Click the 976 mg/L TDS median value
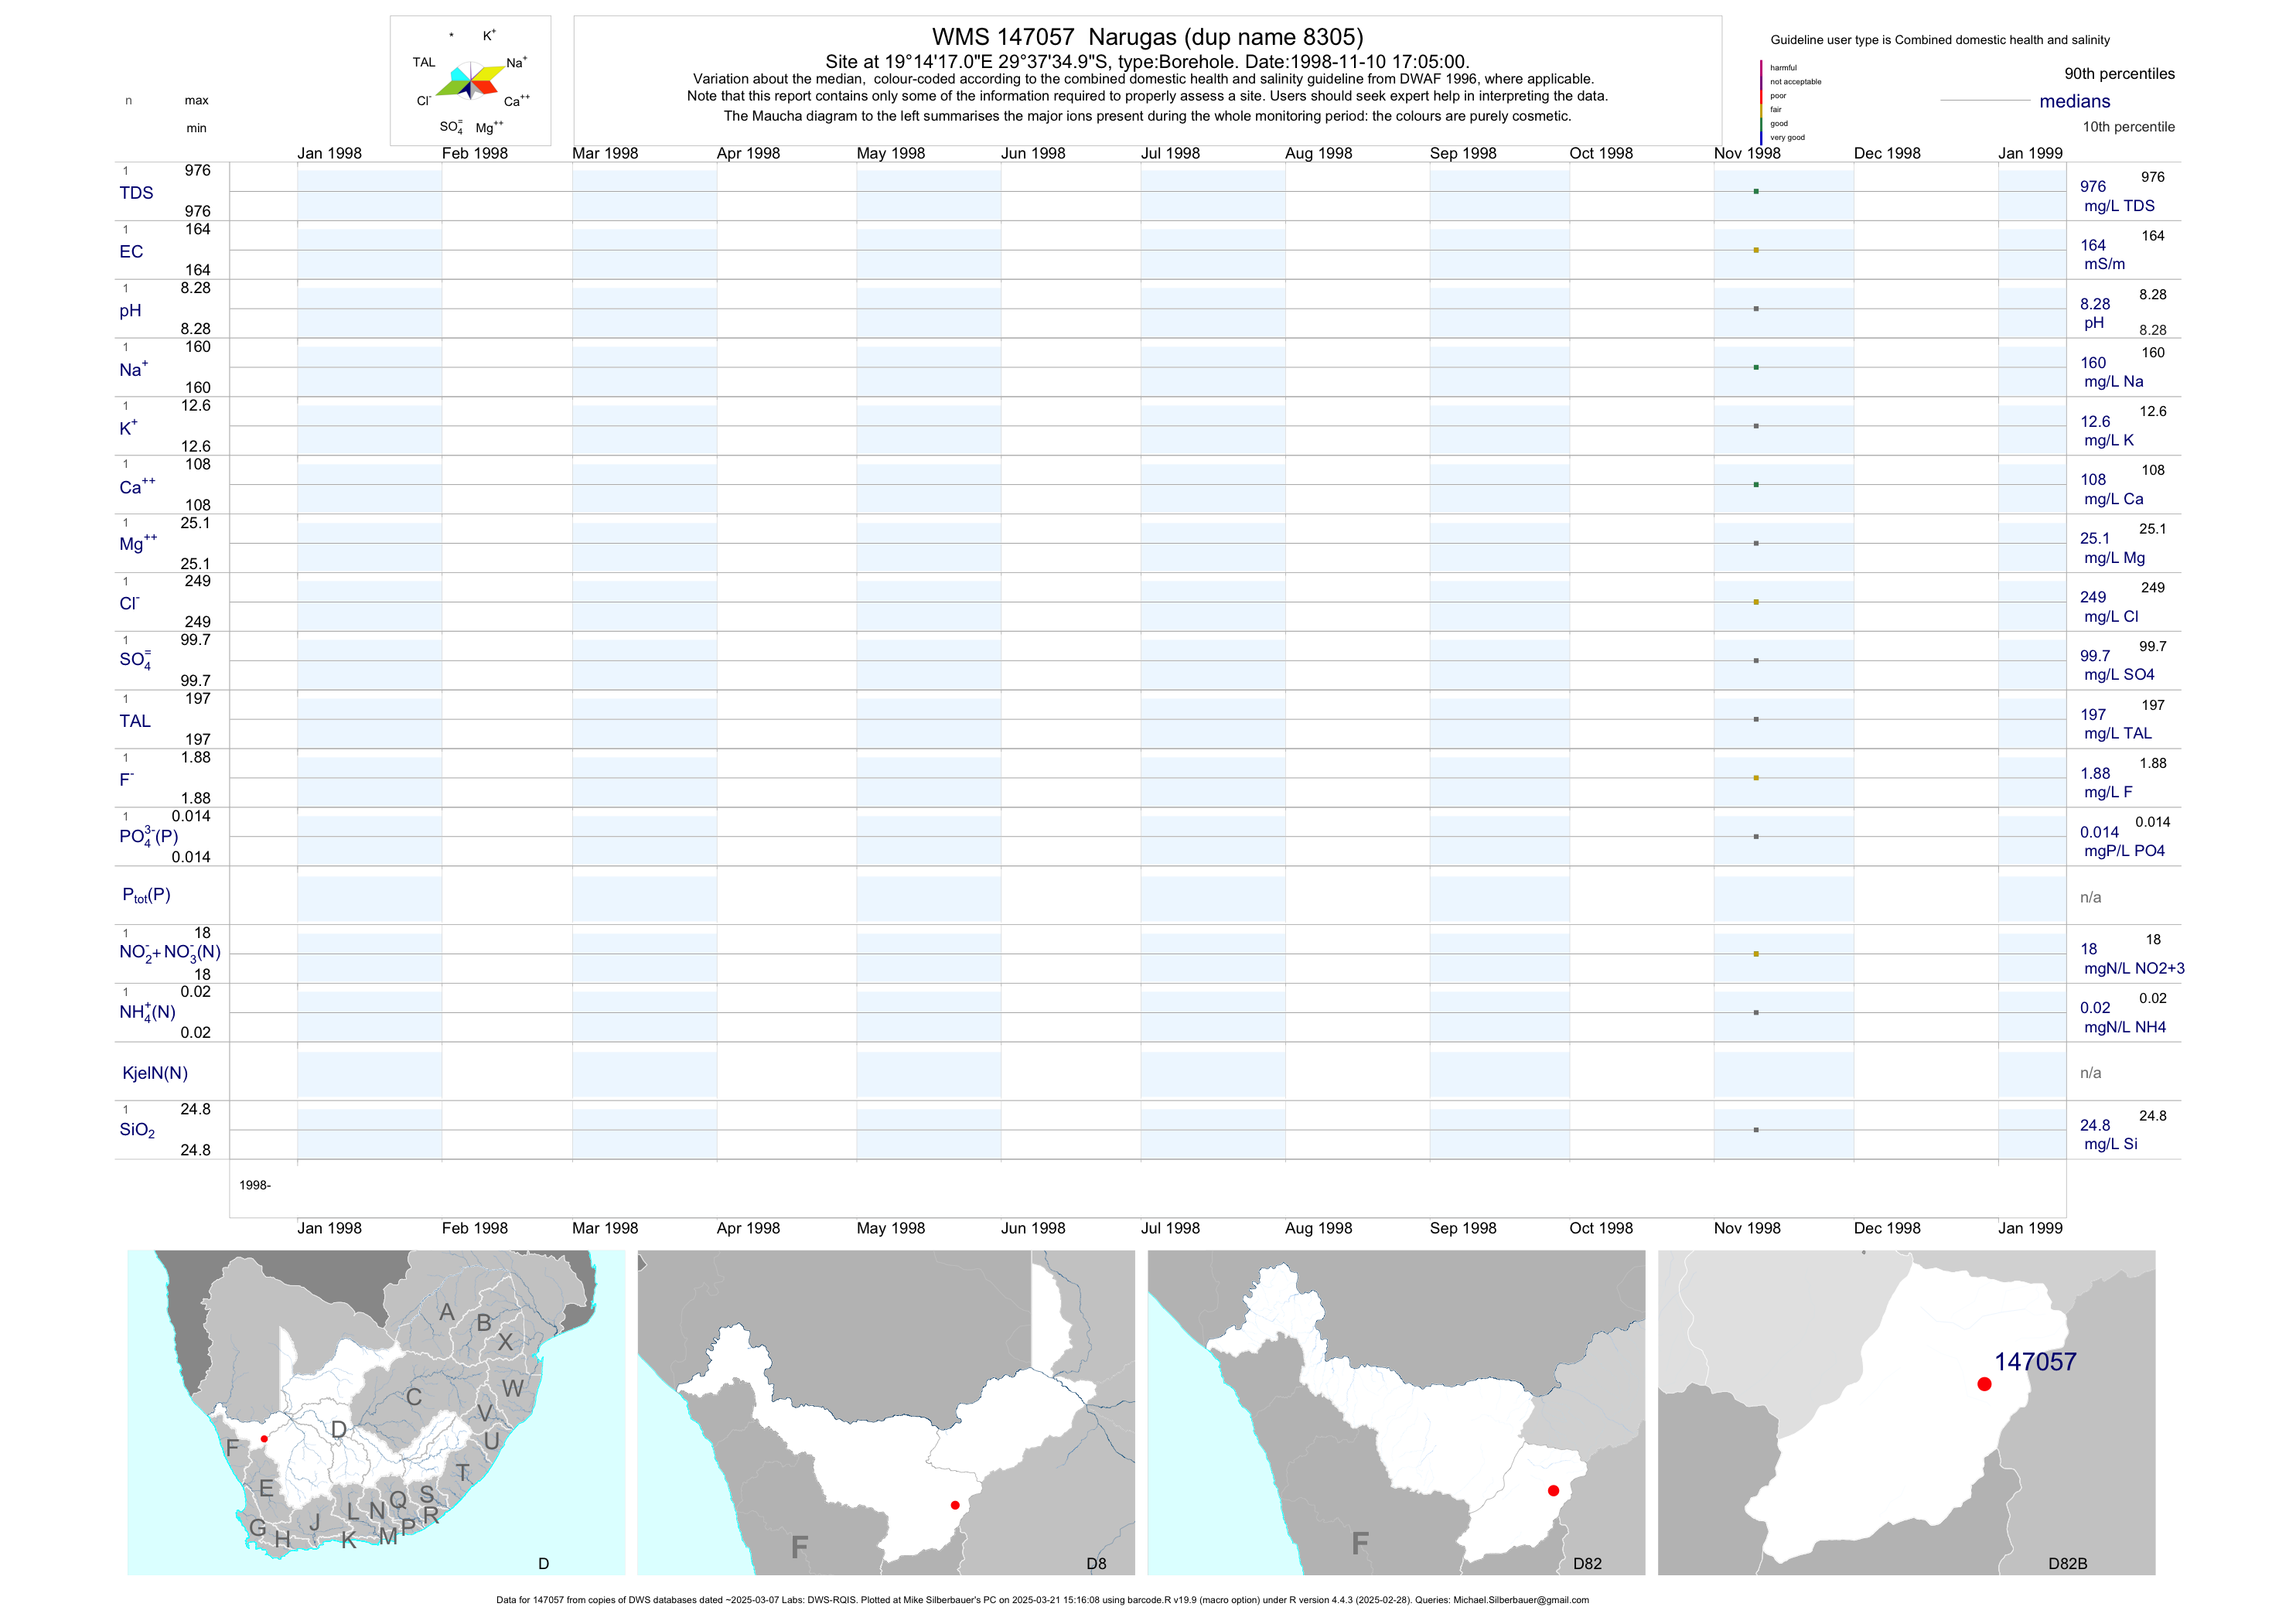 [x=2093, y=187]
